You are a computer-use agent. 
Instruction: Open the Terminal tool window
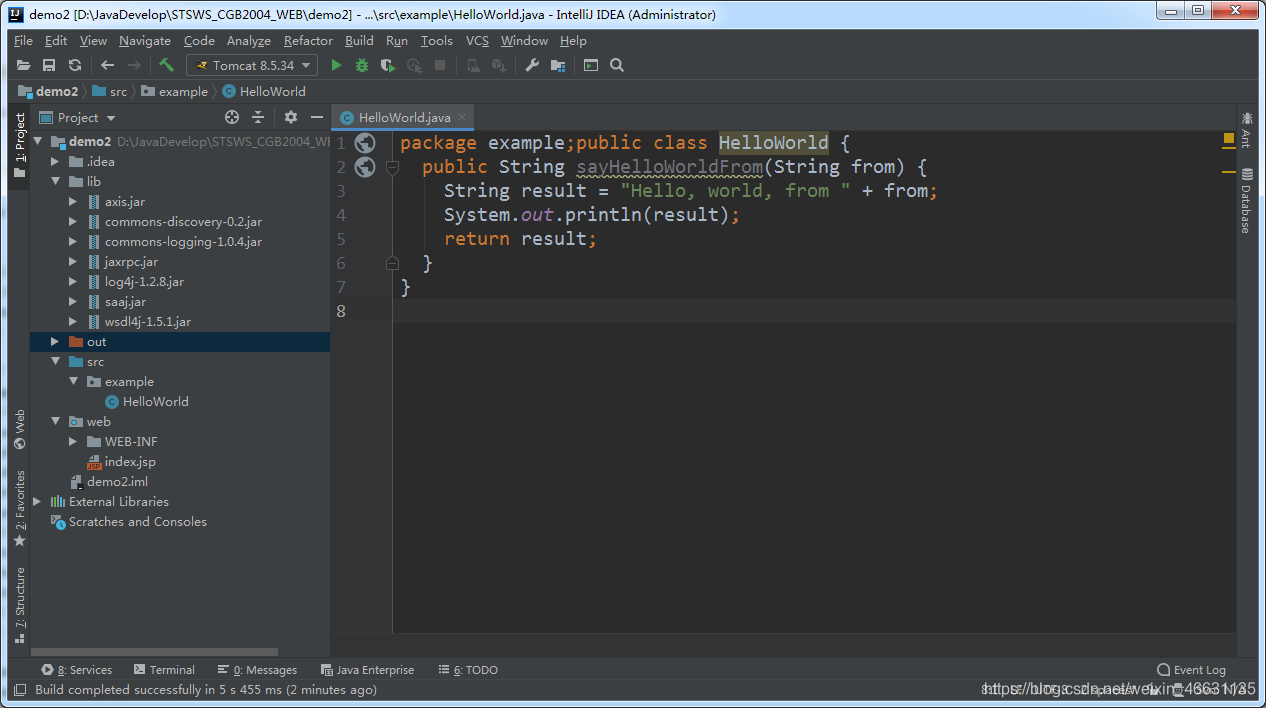pyautogui.click(x=164, y=670)
